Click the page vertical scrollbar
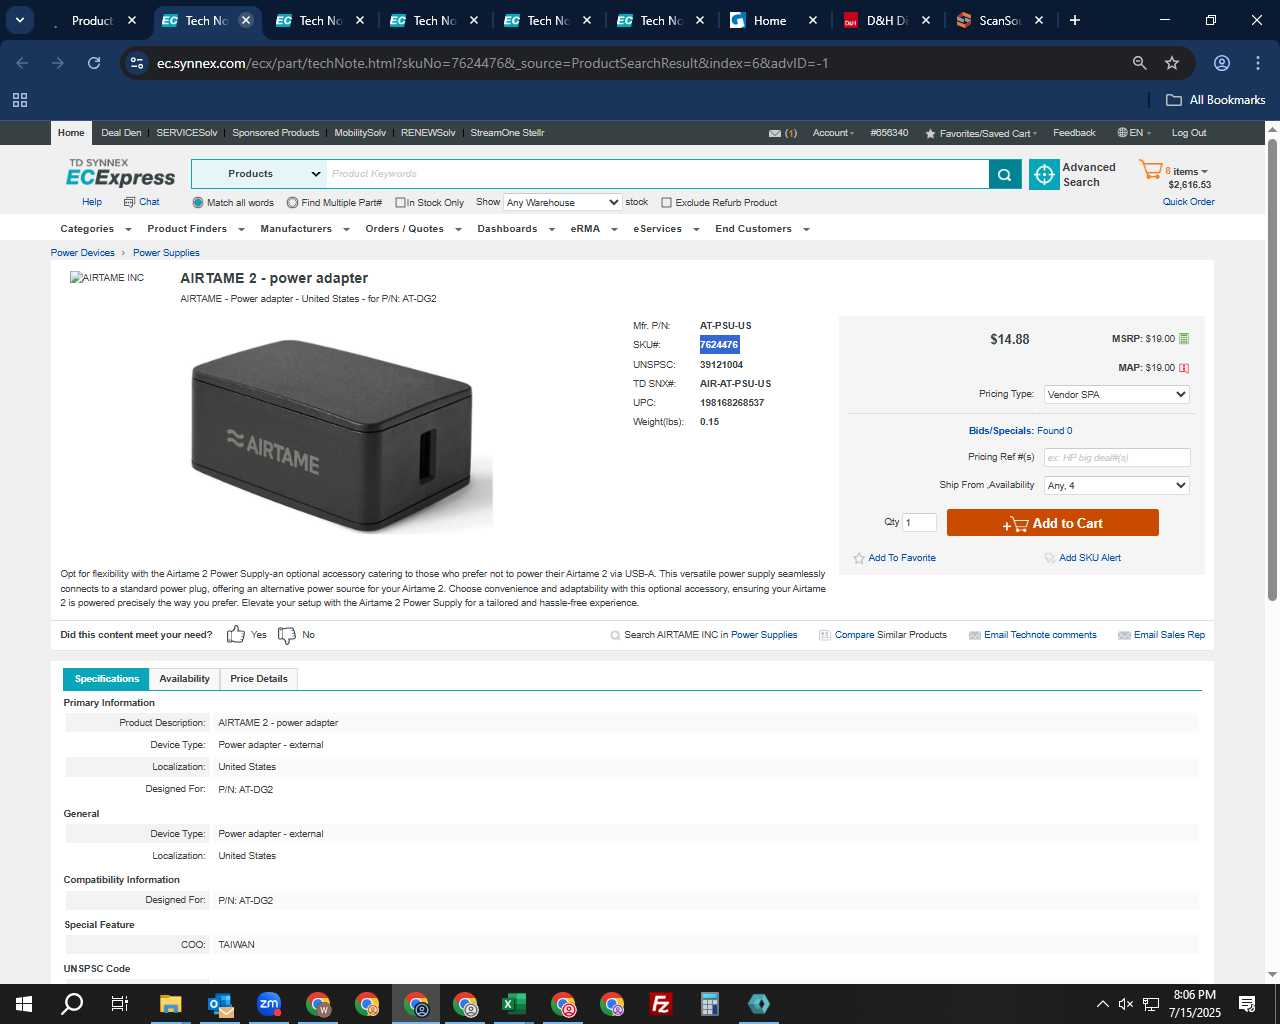Viewport: 1280px width, 1024px height. [1272, 370]
